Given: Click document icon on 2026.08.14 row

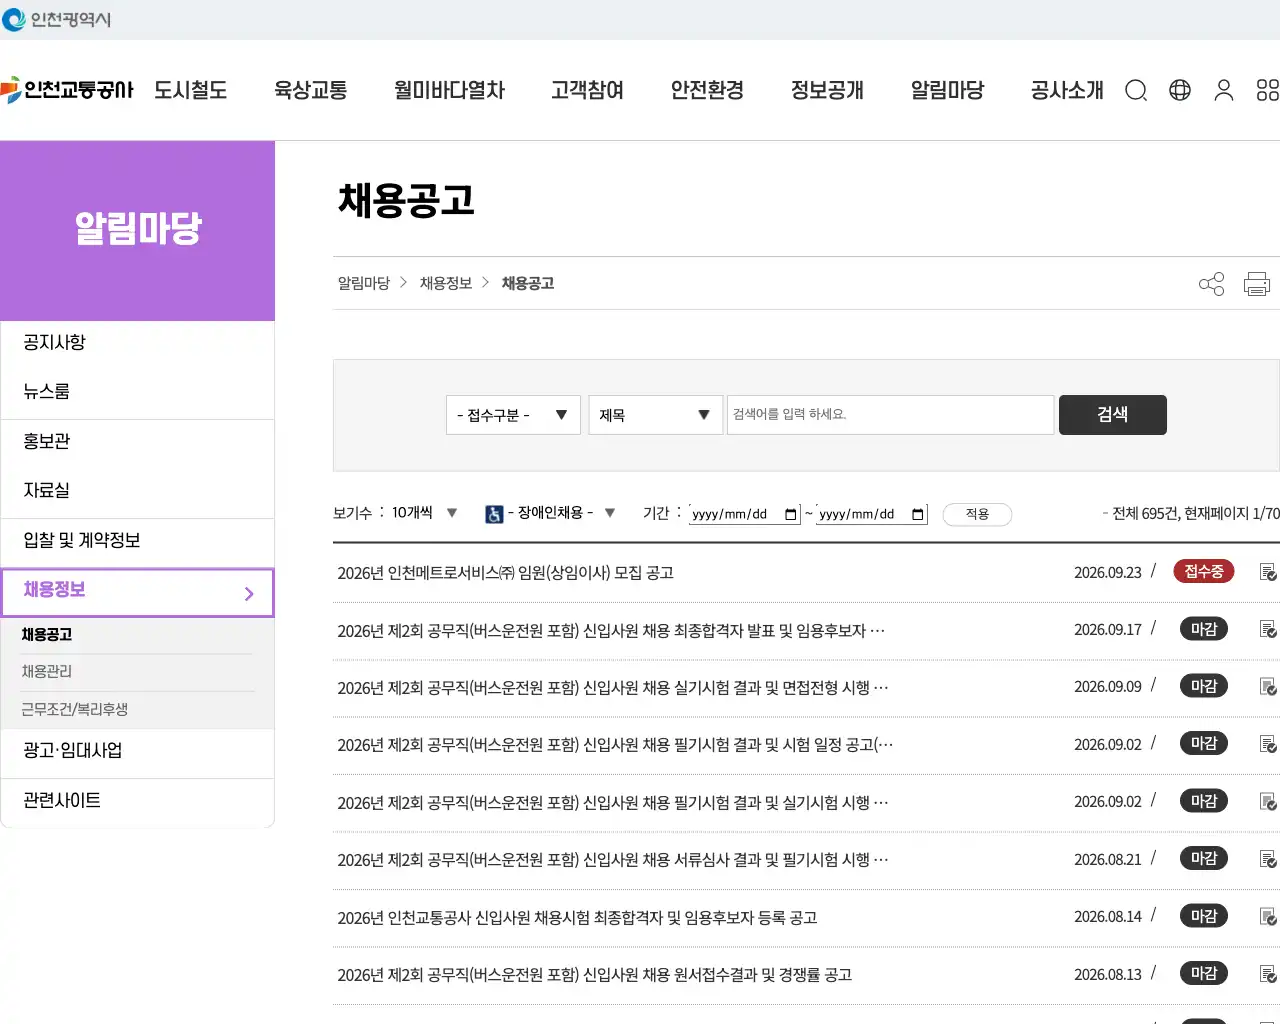Looking at the screenshot, I should coord(1268,917).
